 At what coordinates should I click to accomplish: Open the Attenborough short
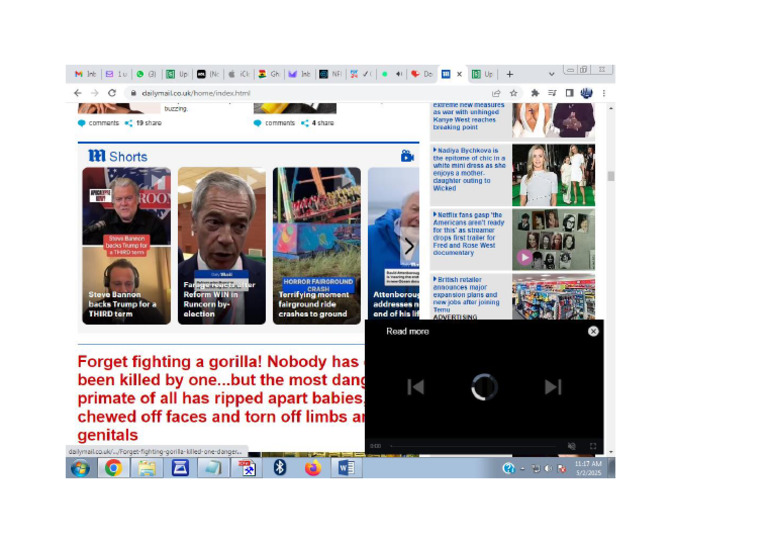click(394, 246)
